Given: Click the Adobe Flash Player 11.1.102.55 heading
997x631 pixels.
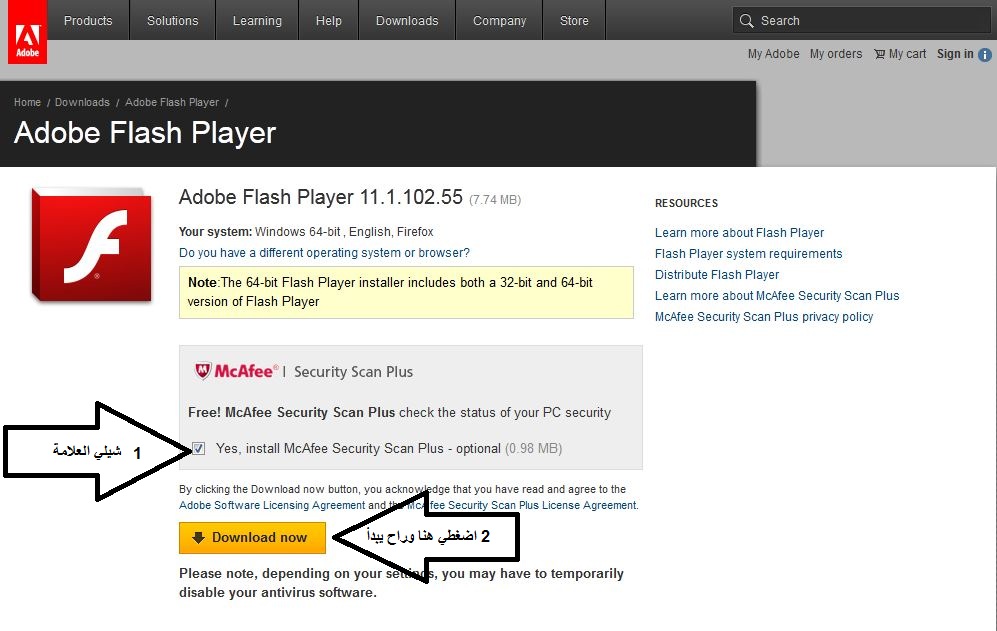Looking at the screenshot, I should (x=320, y=197).
